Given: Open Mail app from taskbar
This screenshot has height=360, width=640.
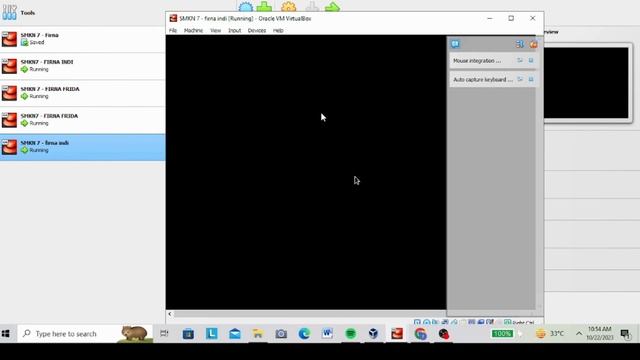Looking at the screenshot, I should [235, 334].
